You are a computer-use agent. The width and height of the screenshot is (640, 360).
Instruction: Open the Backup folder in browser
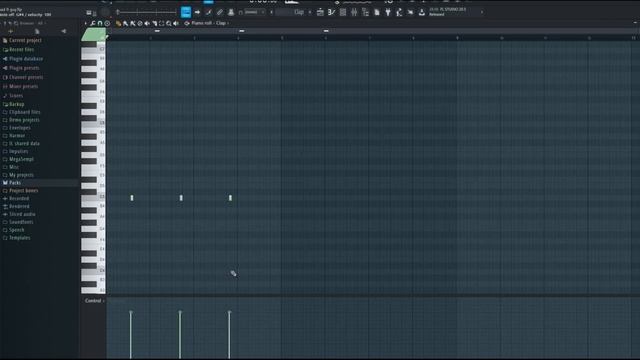pos(13,104)
